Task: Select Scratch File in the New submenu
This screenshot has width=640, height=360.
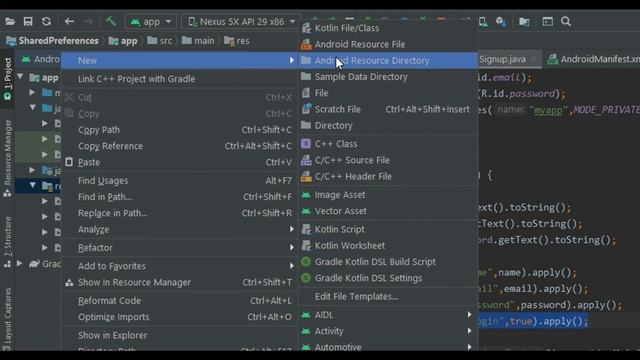Action: pyautogui.click(x=388, y=109)
